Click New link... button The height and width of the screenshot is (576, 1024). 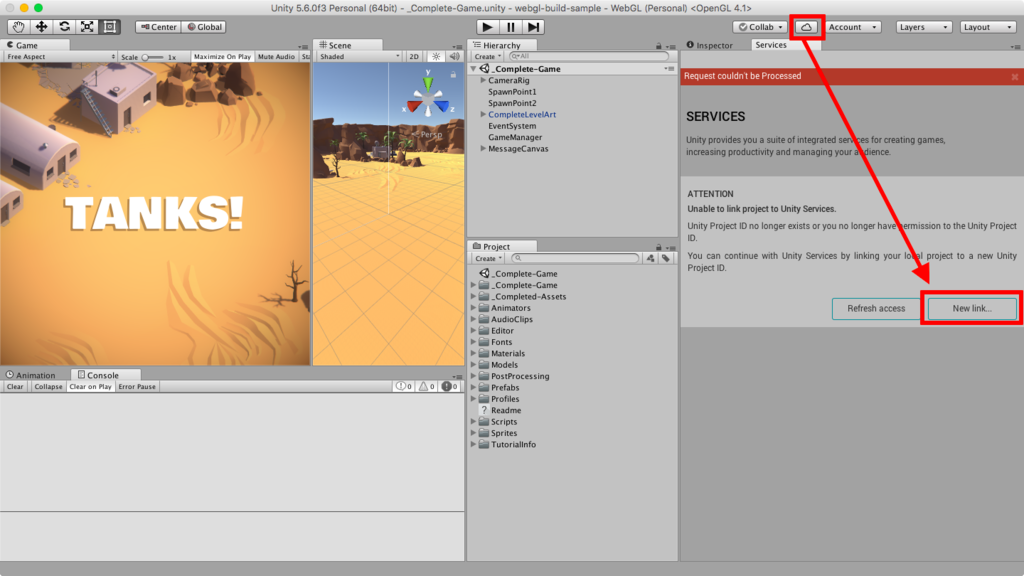pyautogui.click(x=972, y=308)
